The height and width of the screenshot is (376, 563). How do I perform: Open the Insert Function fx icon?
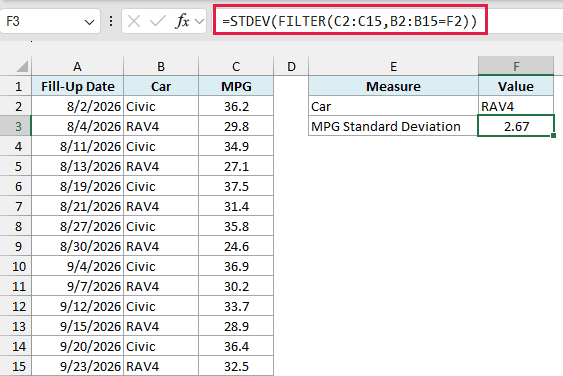[182, 22]
